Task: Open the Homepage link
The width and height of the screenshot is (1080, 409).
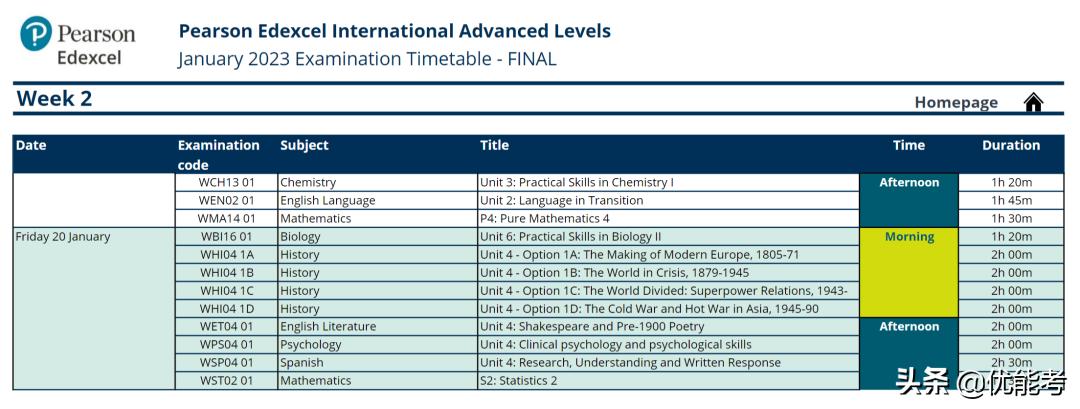Action: (x=955, y=102)
